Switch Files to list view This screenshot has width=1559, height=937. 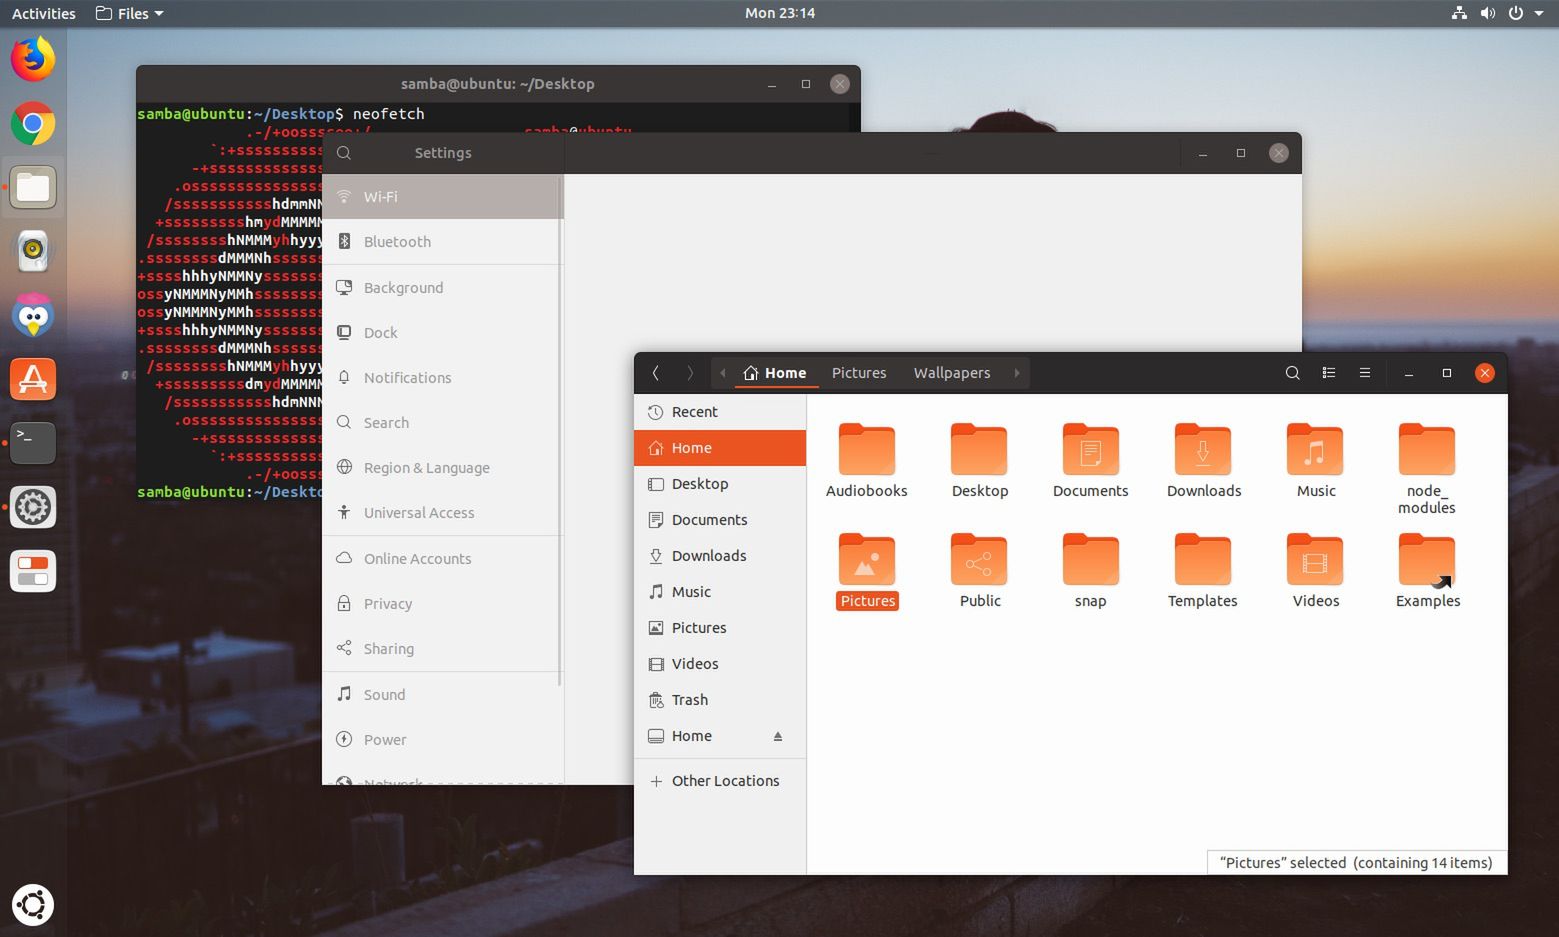click(1328, 372)
